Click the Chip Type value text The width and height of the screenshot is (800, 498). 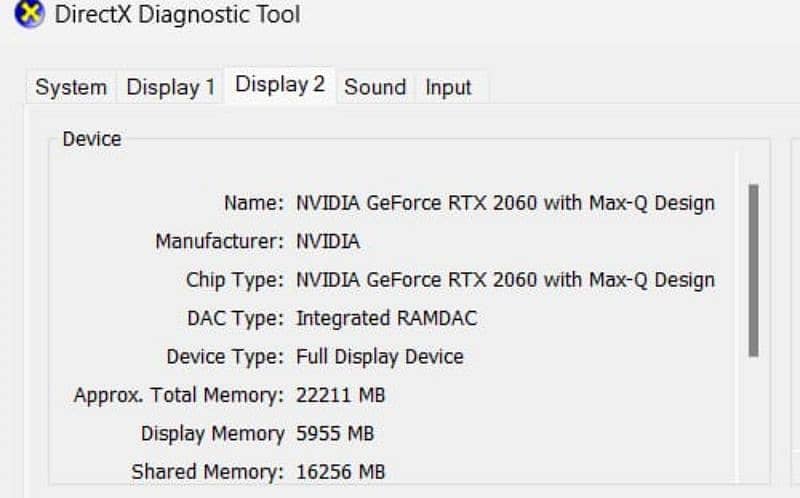point(505,279)
